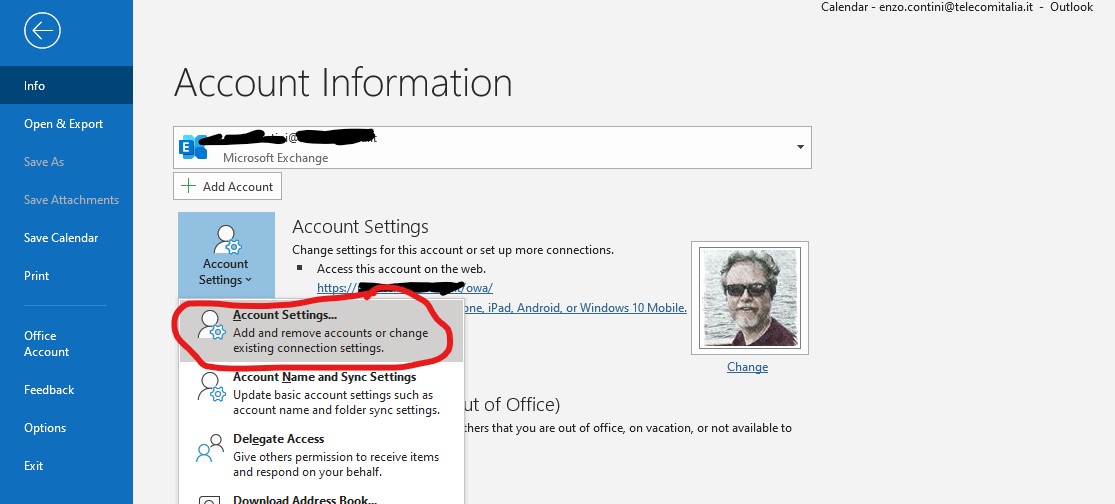This screenshot has width=1115, height=504.
Task: Open Office Account page
Action: click(x=47, y=344)
